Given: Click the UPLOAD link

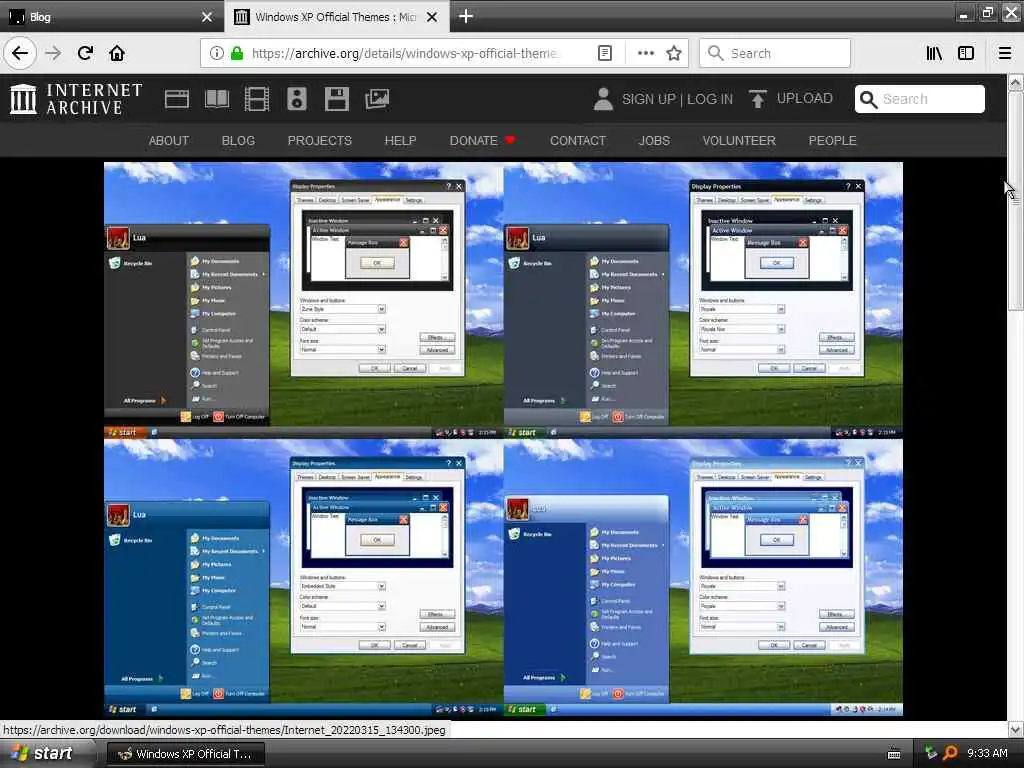Looking at the screenshot, I should coord(805,99).
